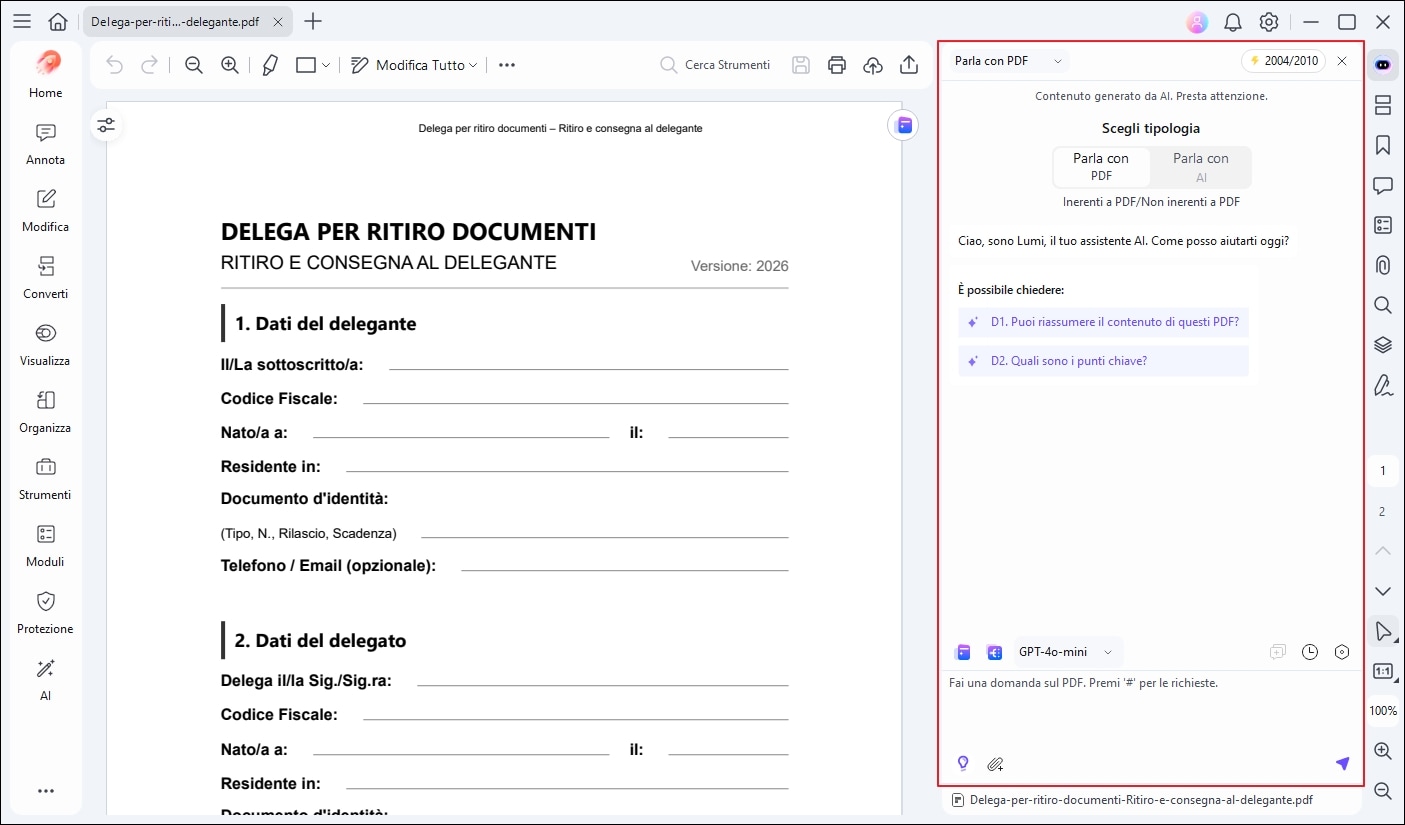Viewport: 1405px width, 825px height.
Task: Open the Modifica Tutto dropdown
Action: click(x=414, y=65)
